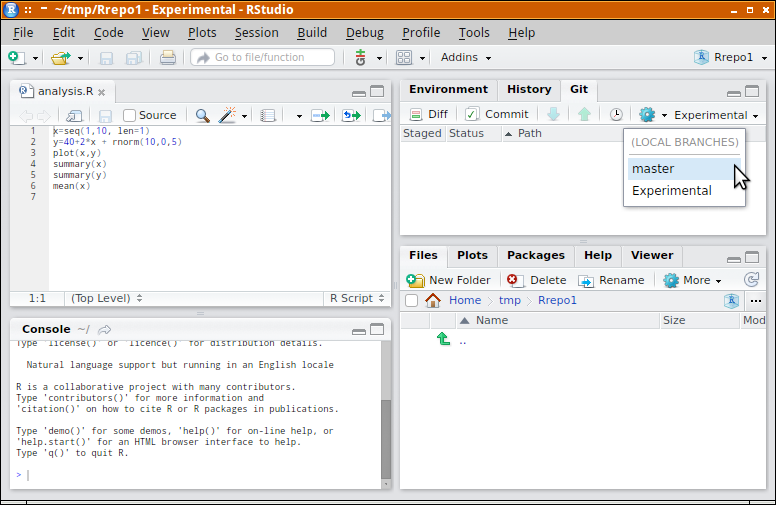This screenshot has height=505, width=776.
Task: Open the panes layout dropdown arrow
Action: coord(422,58)
